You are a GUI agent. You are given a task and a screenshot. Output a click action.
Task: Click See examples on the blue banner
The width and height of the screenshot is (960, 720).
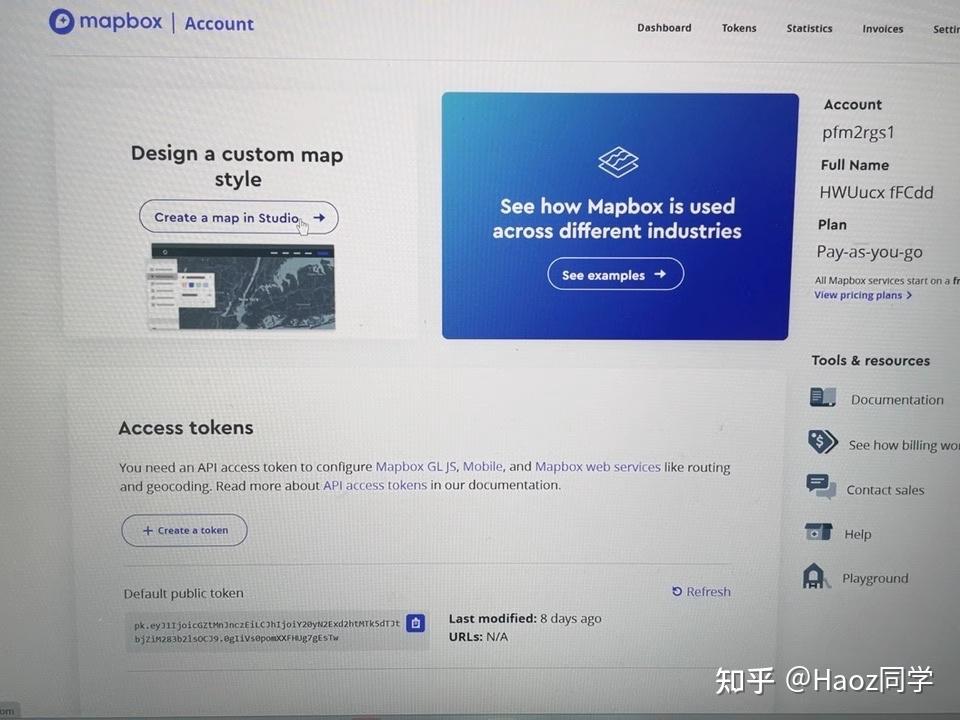click(x=615, y=273)
